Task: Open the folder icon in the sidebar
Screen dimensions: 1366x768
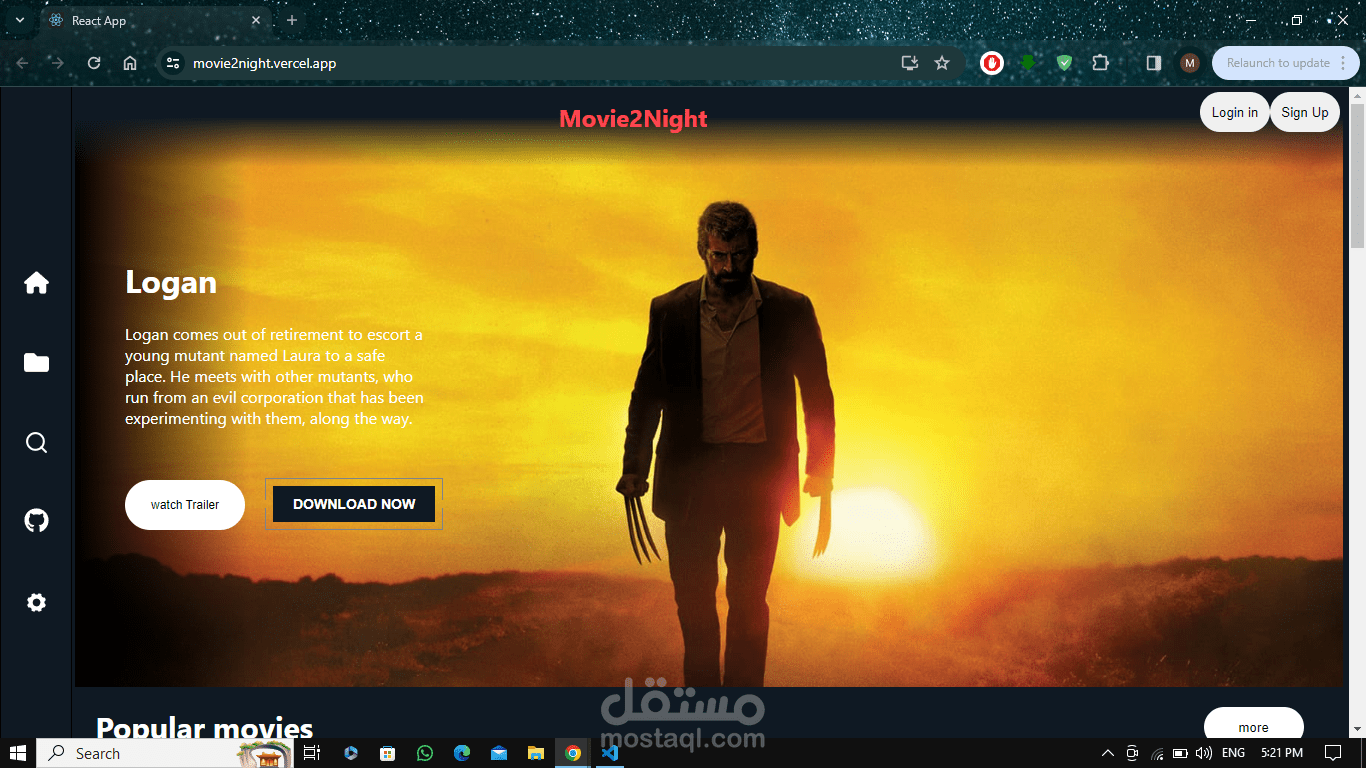Action: click(36, 363)
